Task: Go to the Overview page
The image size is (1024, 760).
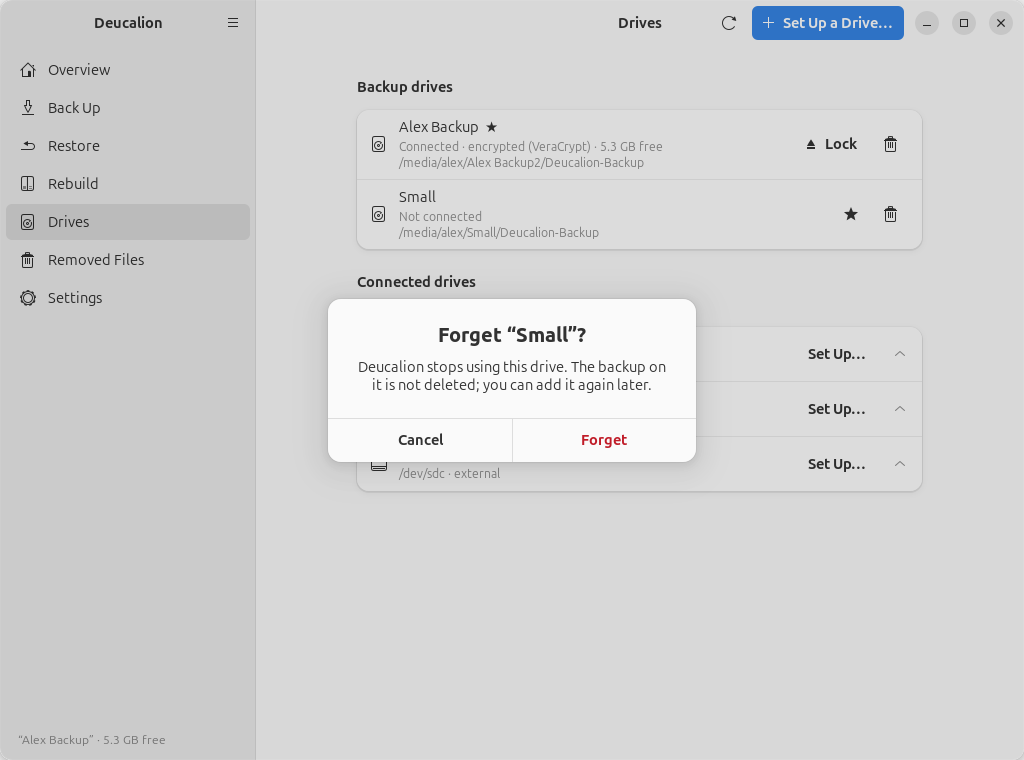Action: [128, 70]
